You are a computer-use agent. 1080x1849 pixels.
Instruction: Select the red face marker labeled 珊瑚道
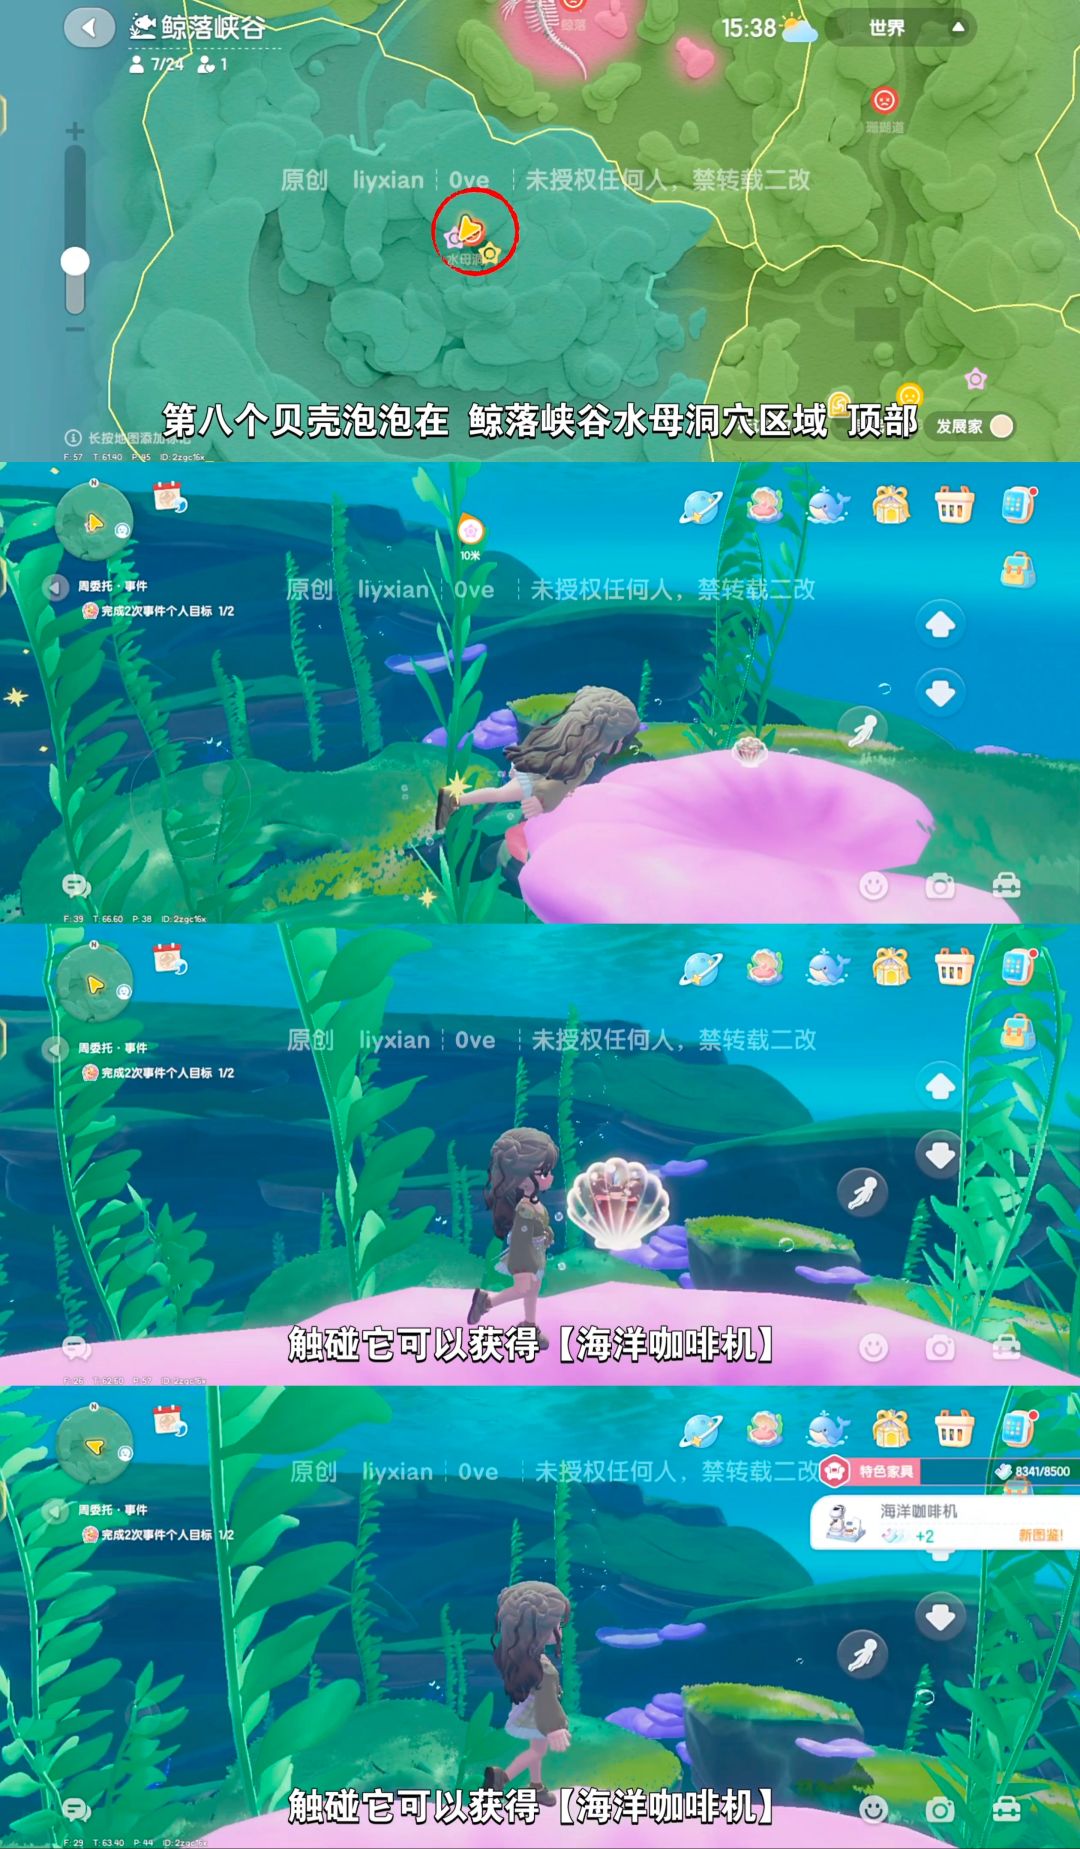coord(884,100)
